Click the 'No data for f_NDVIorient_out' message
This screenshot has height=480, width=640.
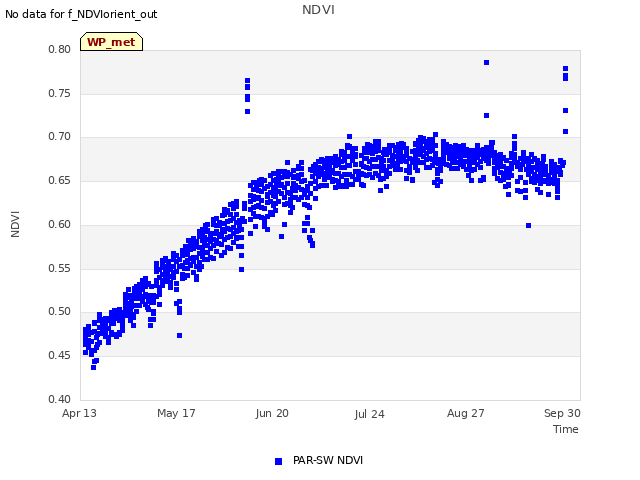[81, 14]
